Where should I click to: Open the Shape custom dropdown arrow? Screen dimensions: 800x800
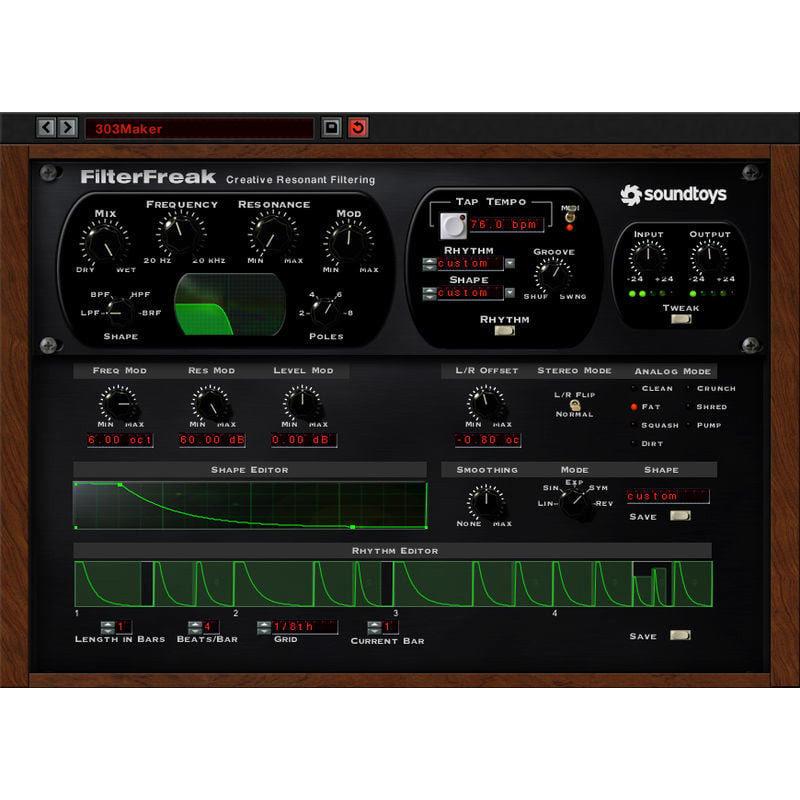tap(509, 293)
